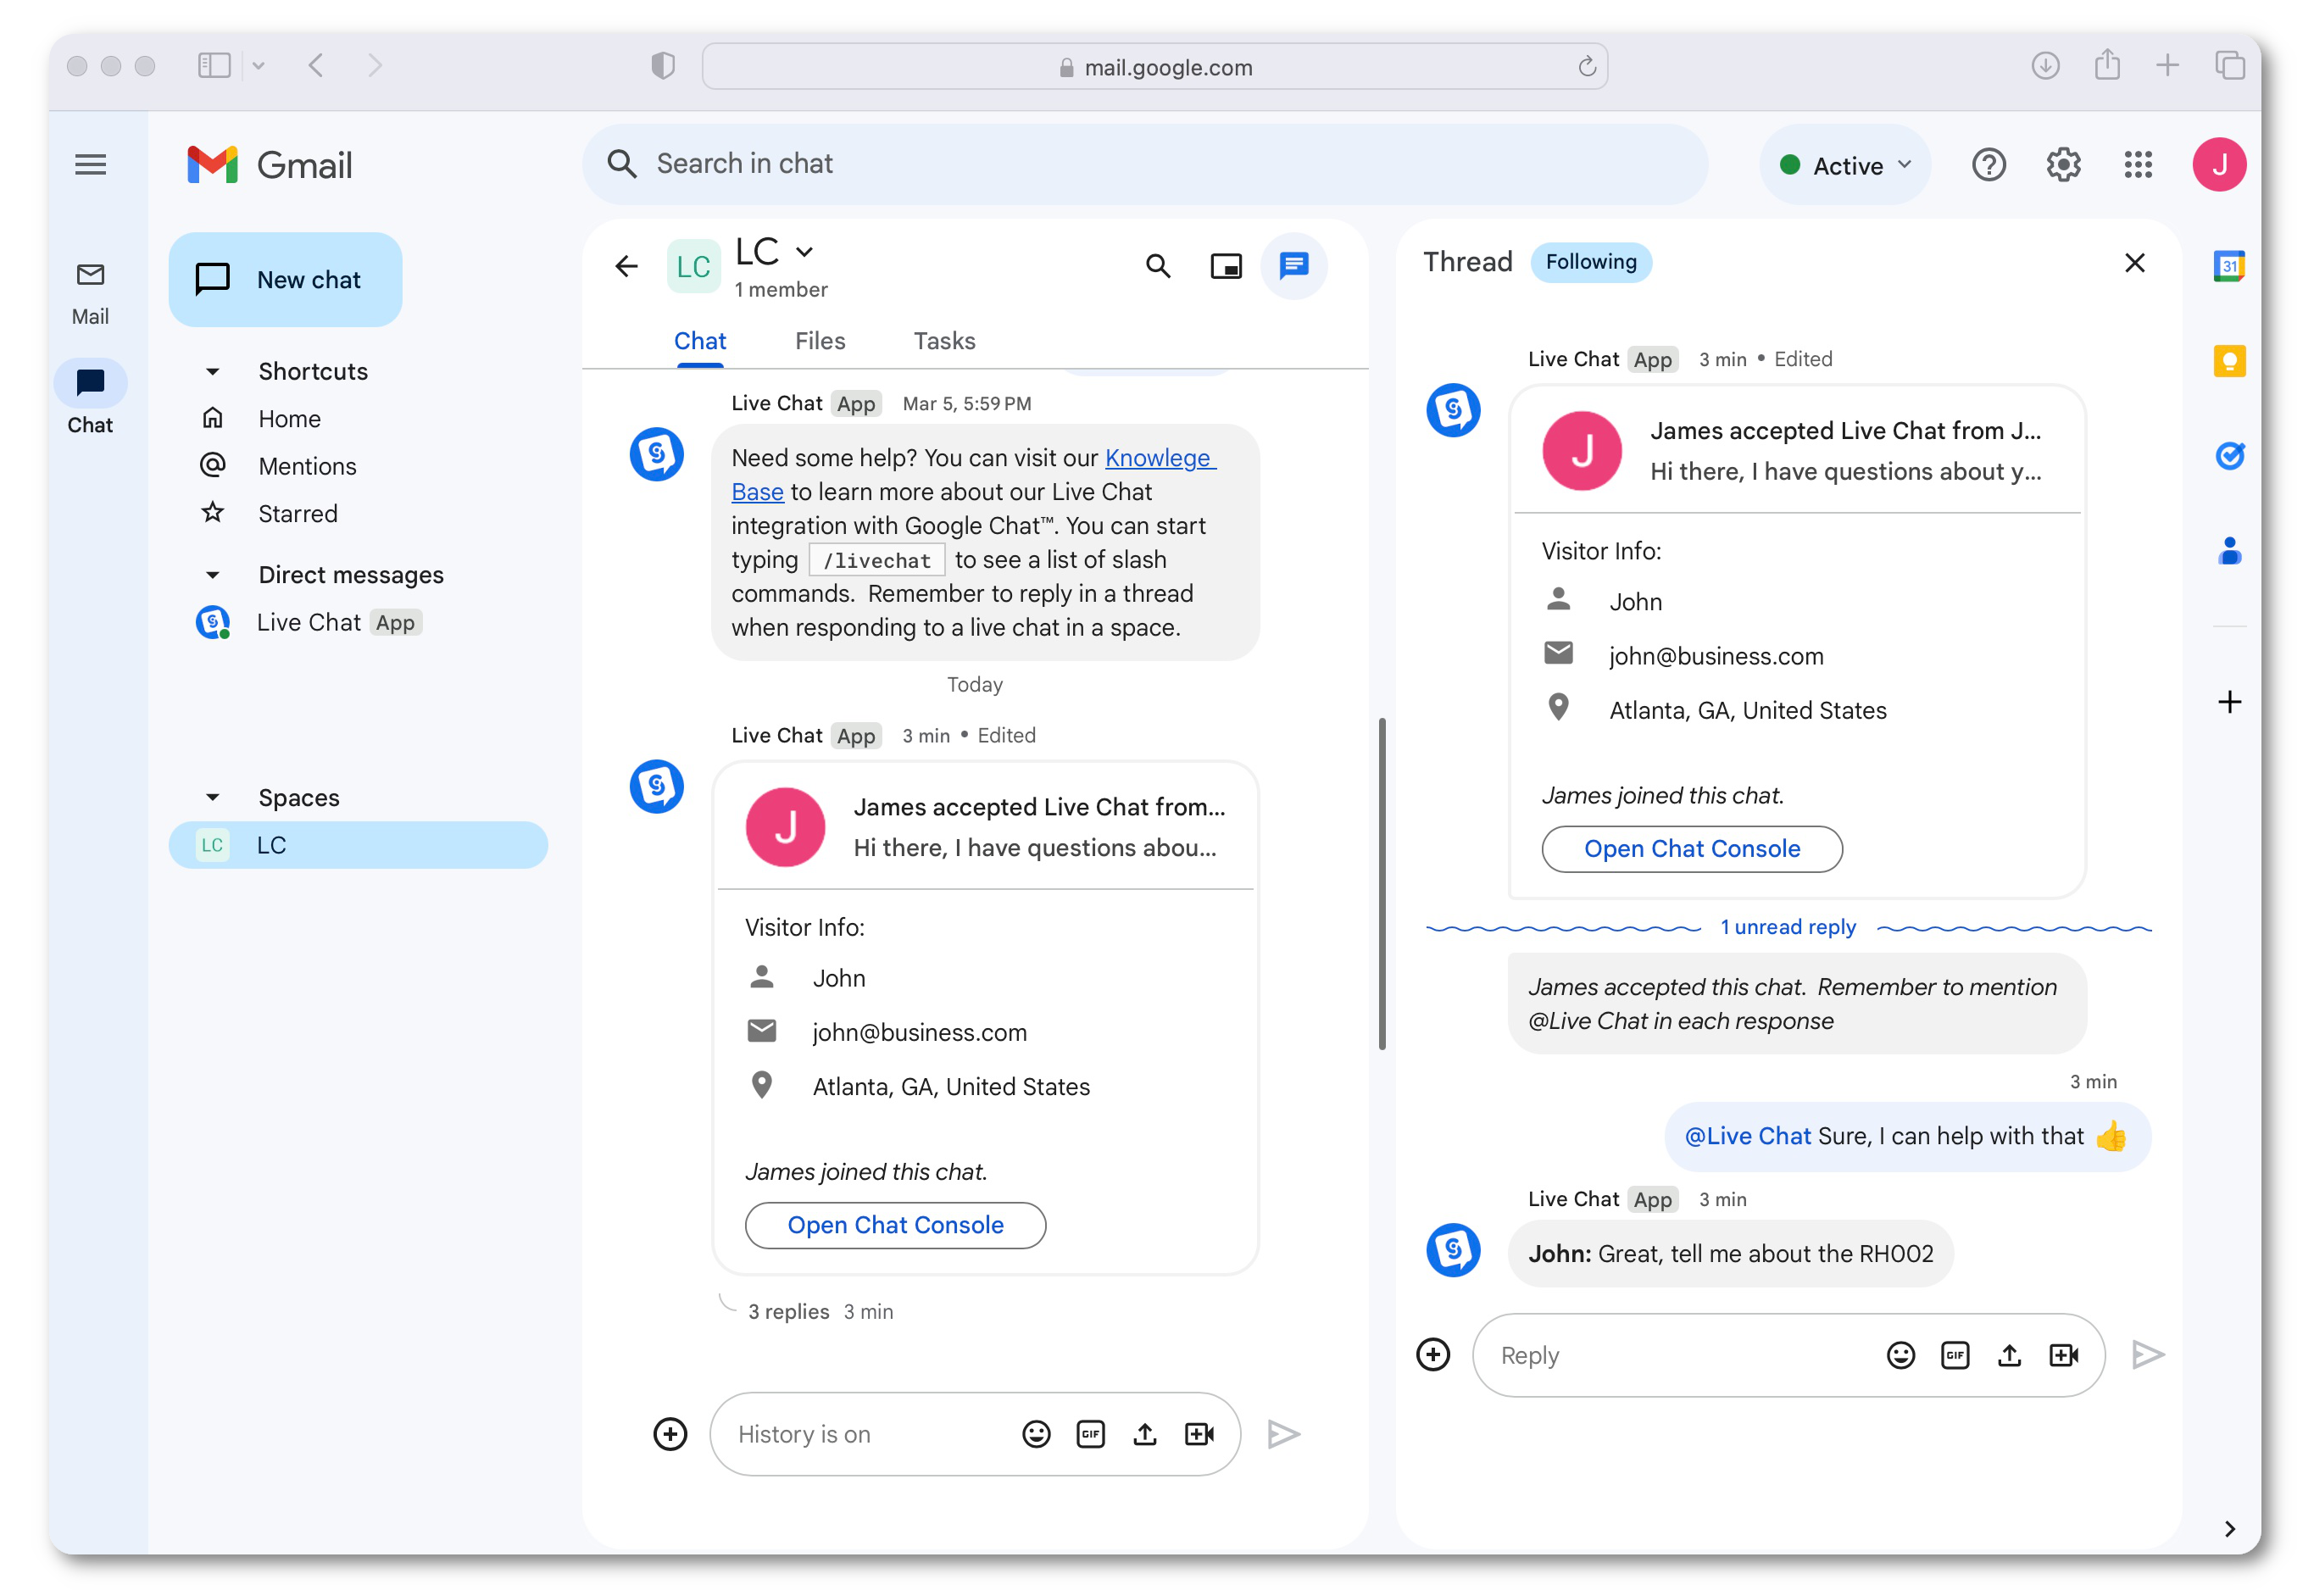Switch to the Tasks tab in LC chat
This screenshot has height=1596, width=2314.
[x=943, y=341]
